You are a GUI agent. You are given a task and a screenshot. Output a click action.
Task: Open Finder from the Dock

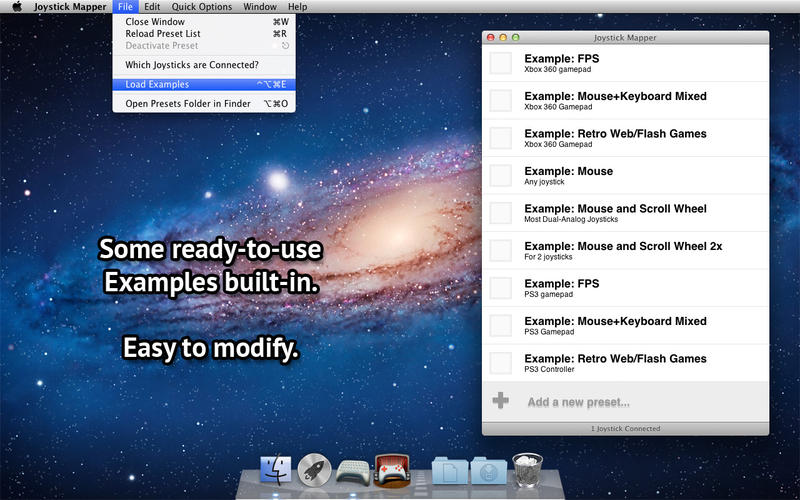(276, 469)
